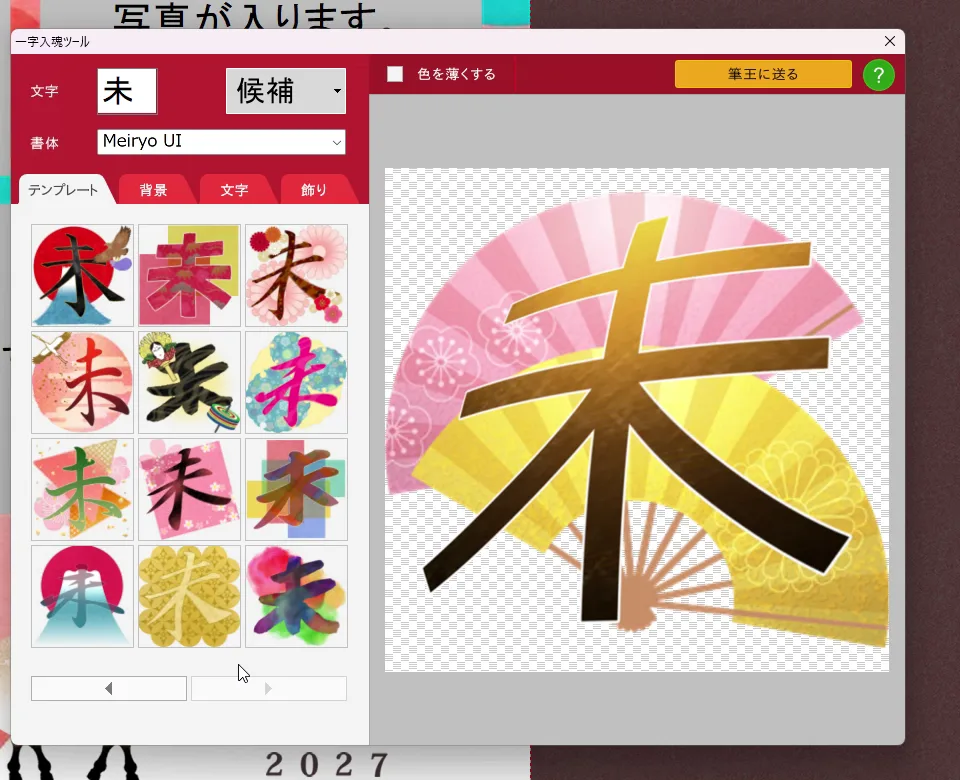Viewport: 960px width, 780px height.
Task: Switch to the テンプレート tab
Action: 63,190
